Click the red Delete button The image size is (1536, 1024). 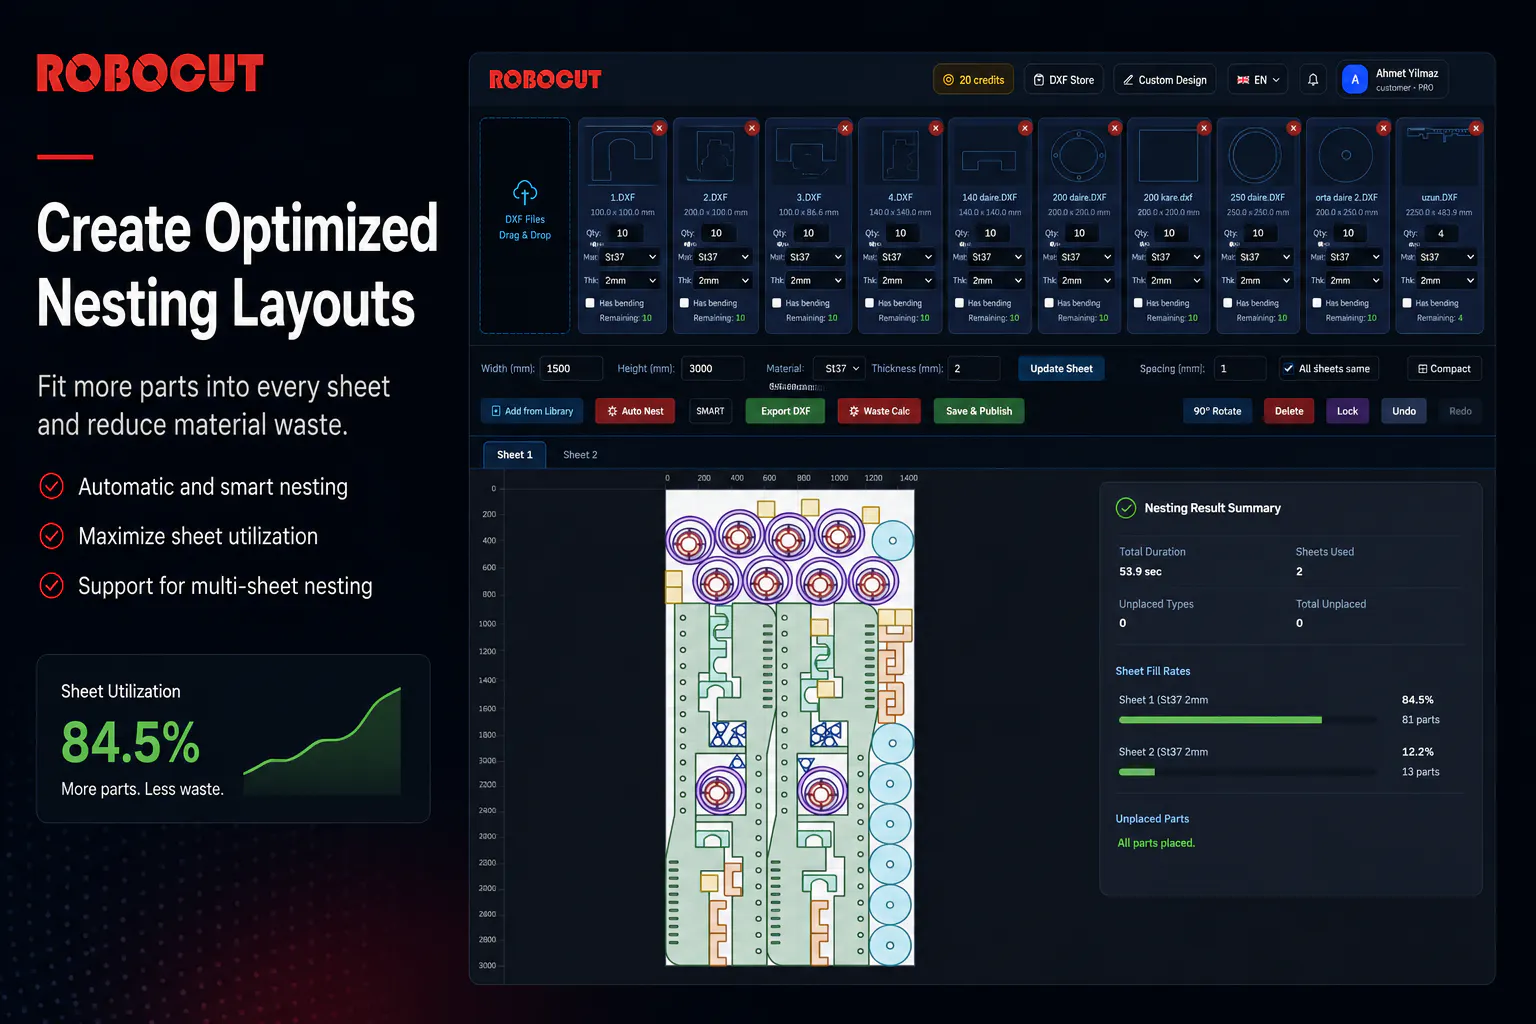click(1289, 411)
